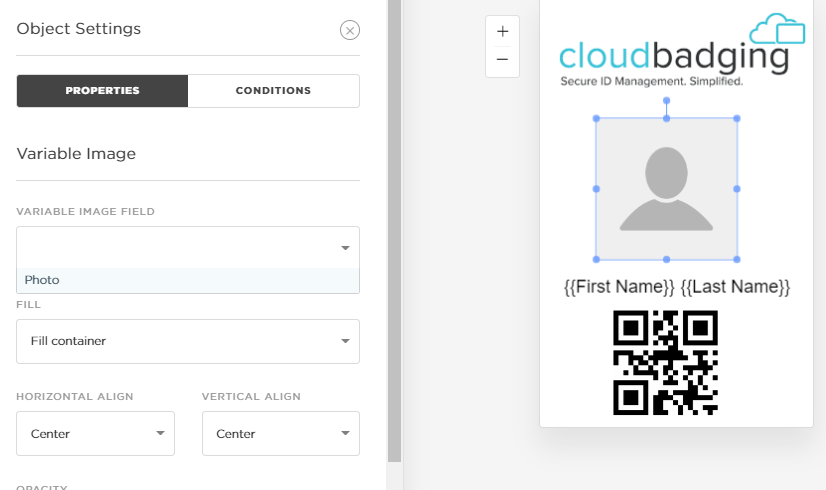Click the left-middle resize handle of photo
Screen dimensions: 826x490
point(596,189)
